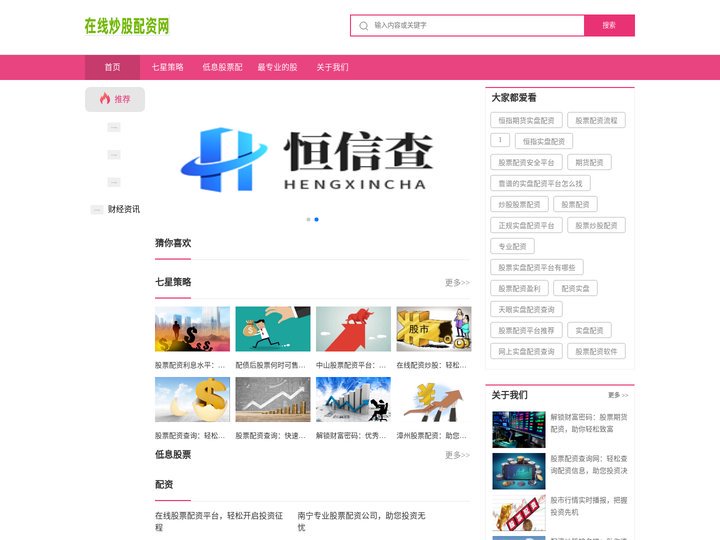Click the 股票配资盈利 tag
The image size is (720, 540).
(519, 288)
